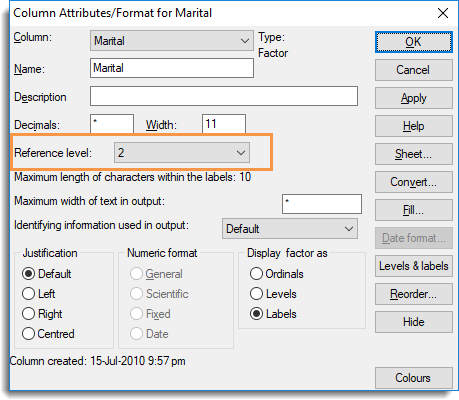
Task: Expand the Reference level dropdown
Action: [x=182, y=153]
